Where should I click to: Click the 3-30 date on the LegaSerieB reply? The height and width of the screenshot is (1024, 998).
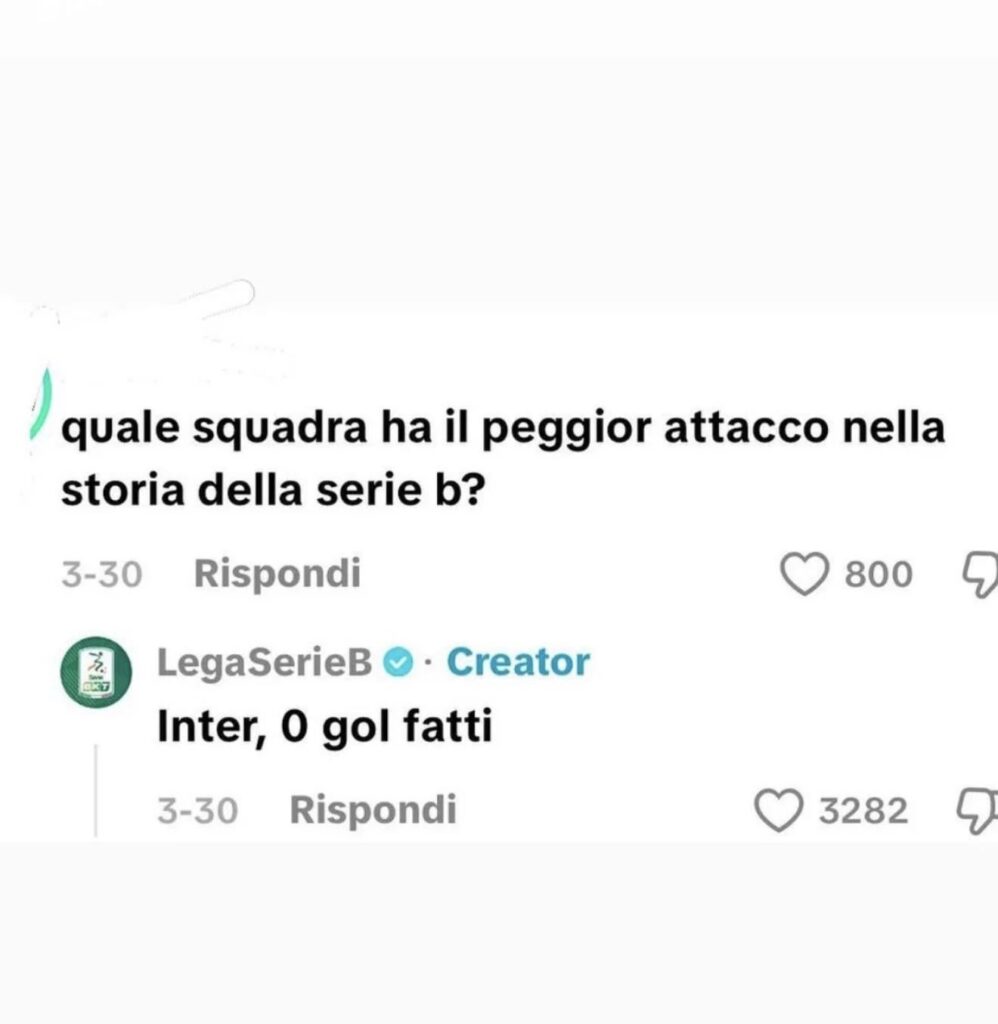coord(197,810)
